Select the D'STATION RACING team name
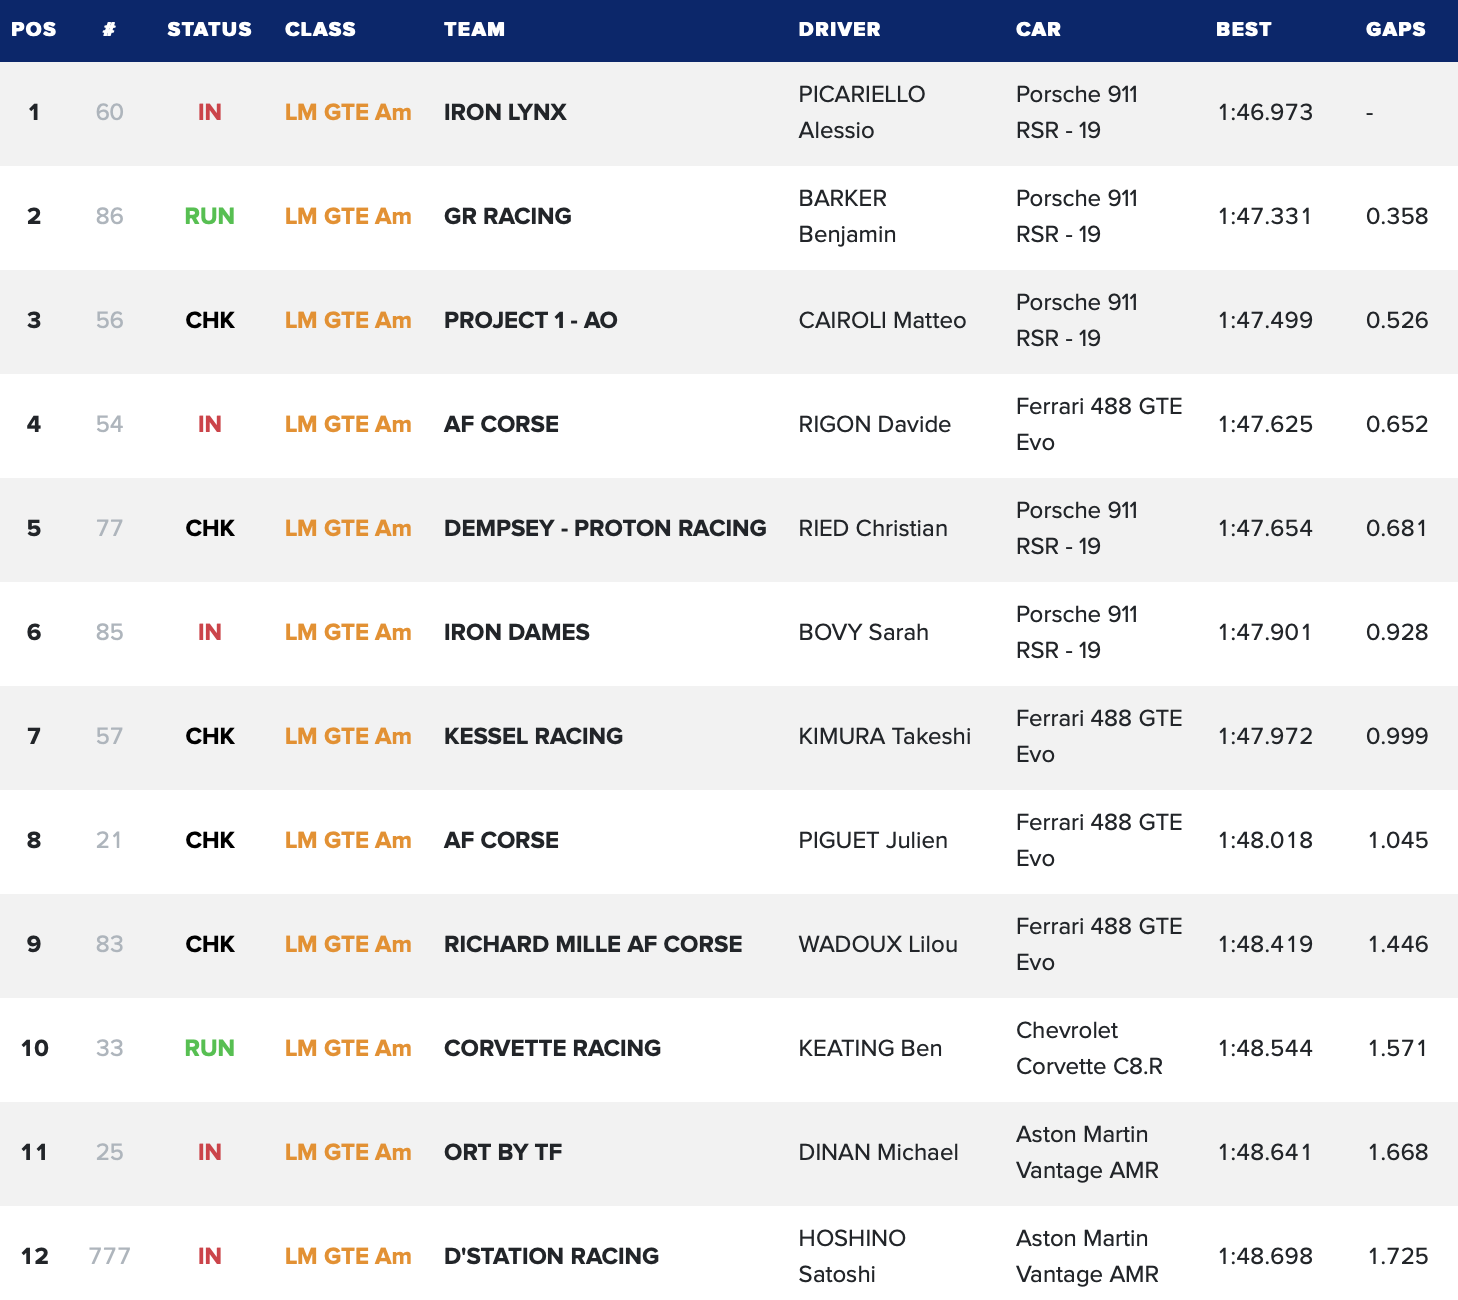The width and height of the screenshot is (1458, 1300). coord(551,1256)
